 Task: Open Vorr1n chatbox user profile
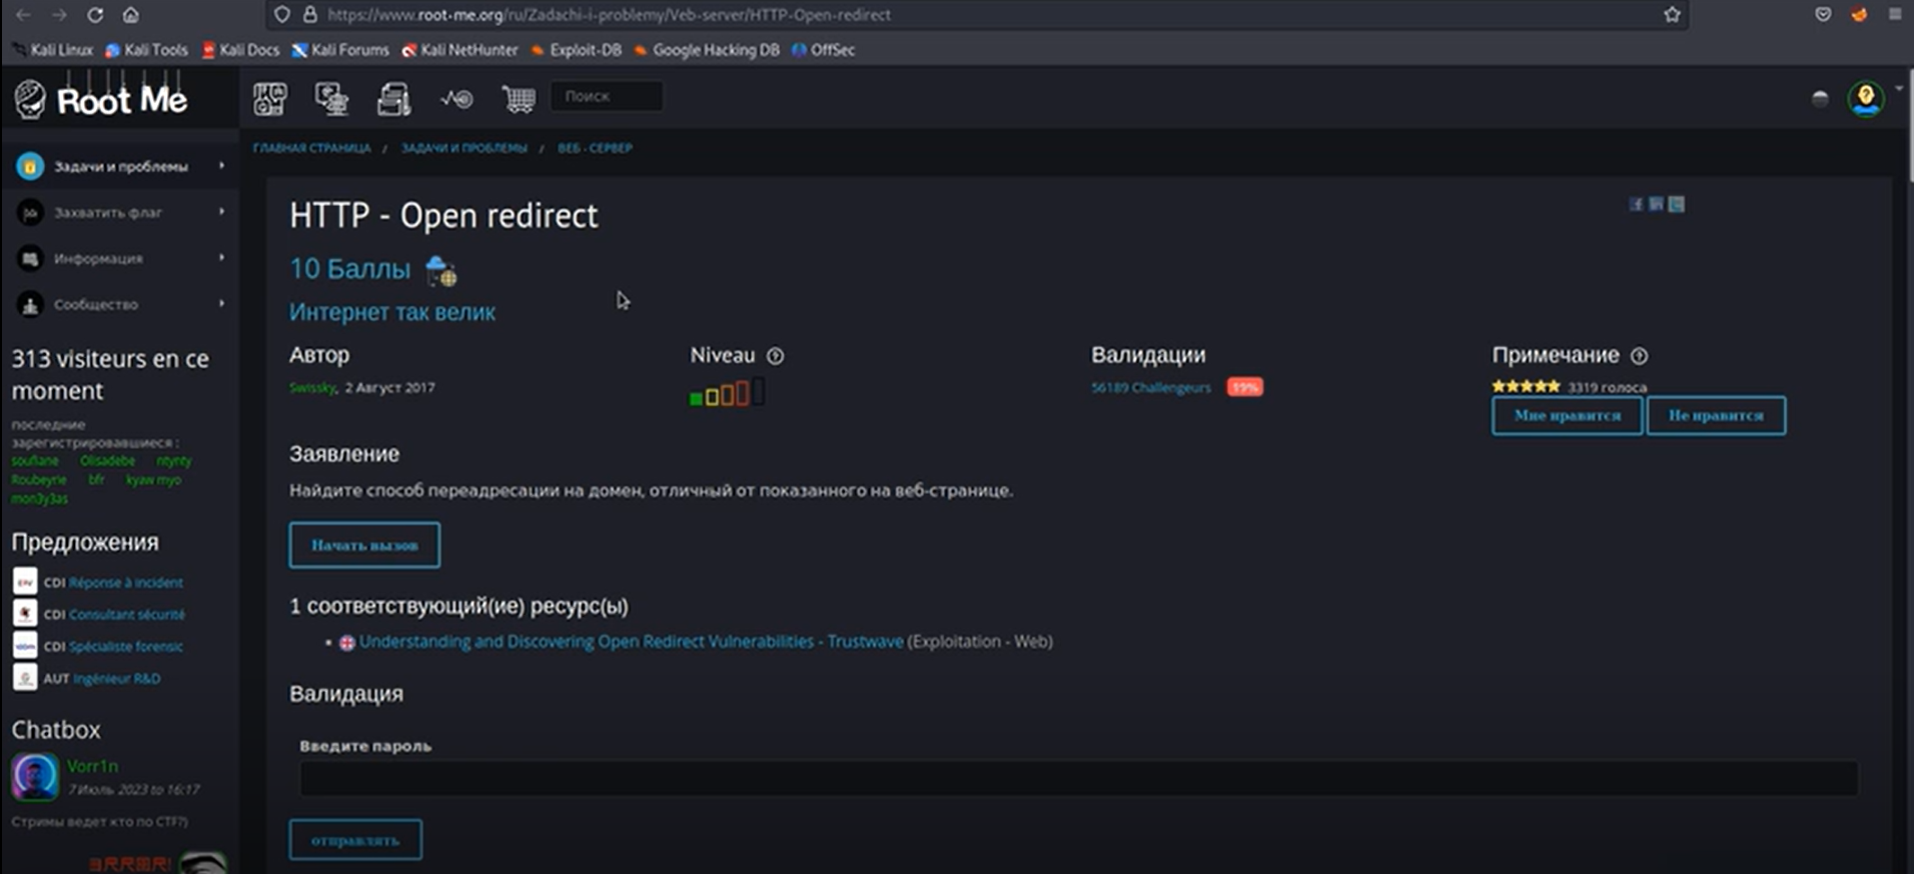click(93, 766)
